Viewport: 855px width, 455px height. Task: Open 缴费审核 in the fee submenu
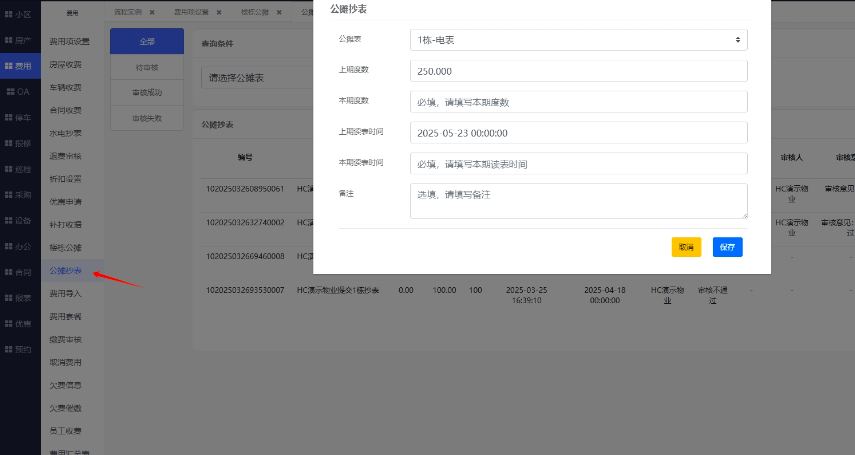click(x=65, y=339)
